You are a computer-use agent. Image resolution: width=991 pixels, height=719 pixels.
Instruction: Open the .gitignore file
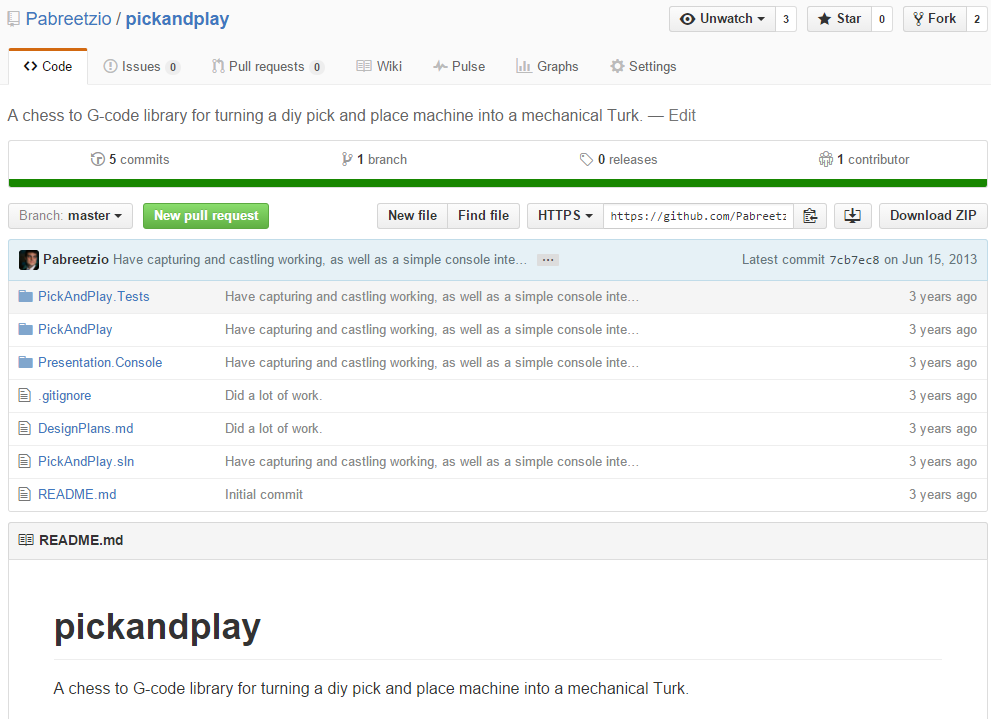(x=64, y=396)
